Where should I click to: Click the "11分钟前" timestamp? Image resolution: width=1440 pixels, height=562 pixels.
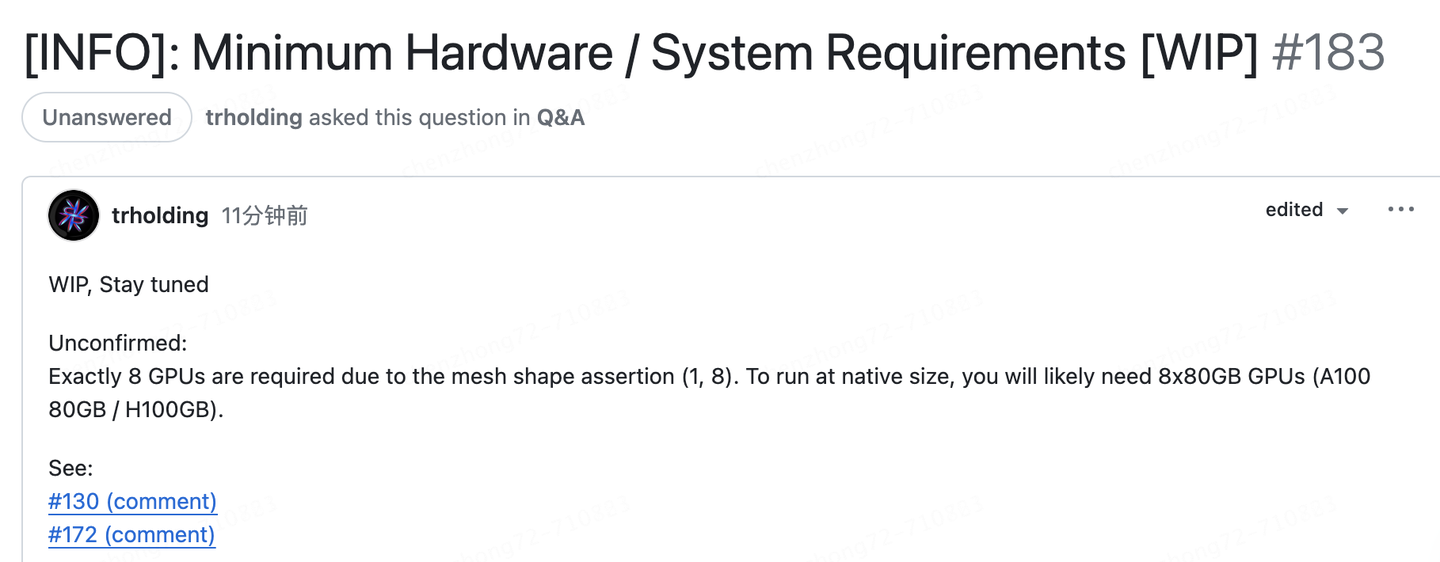(264, 216)
